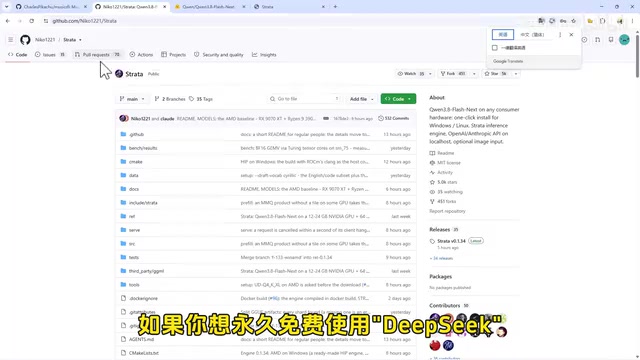
Task: Click the browser address bar URL
Action: (84, 21)
